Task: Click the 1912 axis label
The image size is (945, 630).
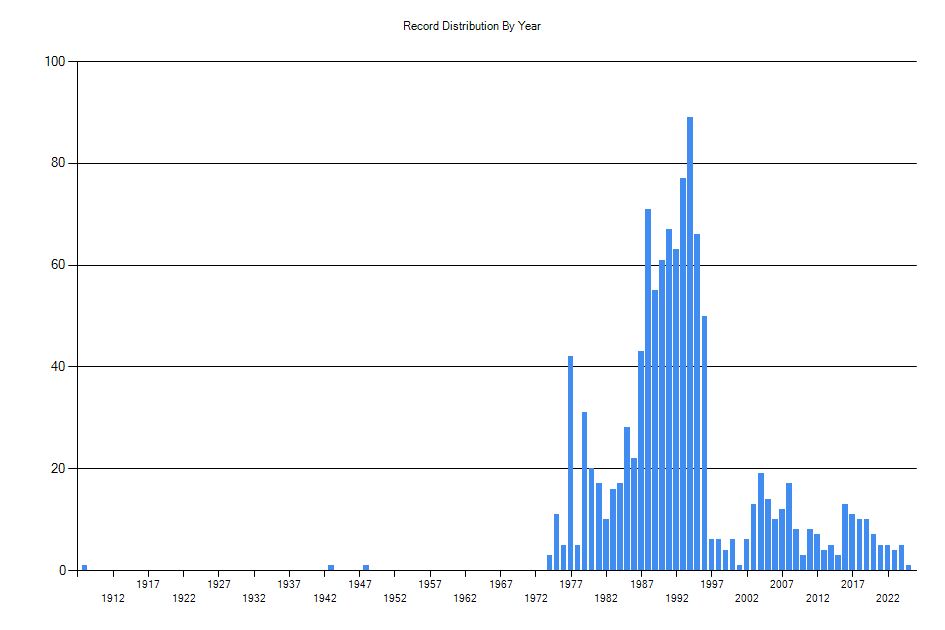Action: 113,597
